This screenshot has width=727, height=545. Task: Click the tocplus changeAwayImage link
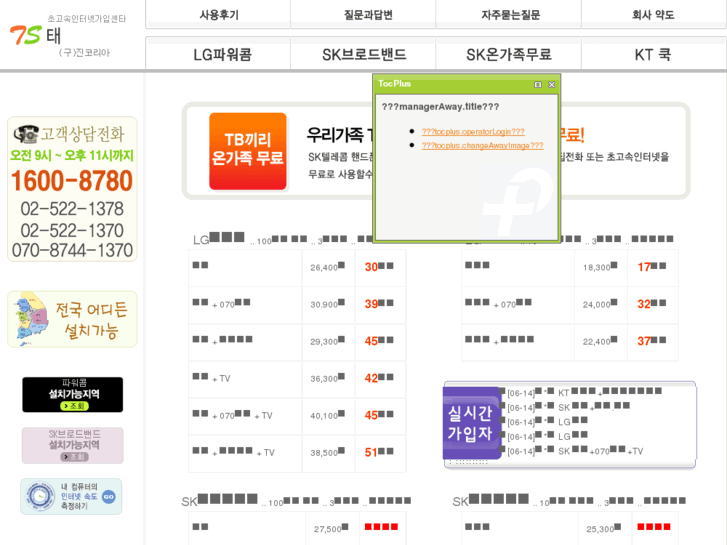click(x=482, y=146)
